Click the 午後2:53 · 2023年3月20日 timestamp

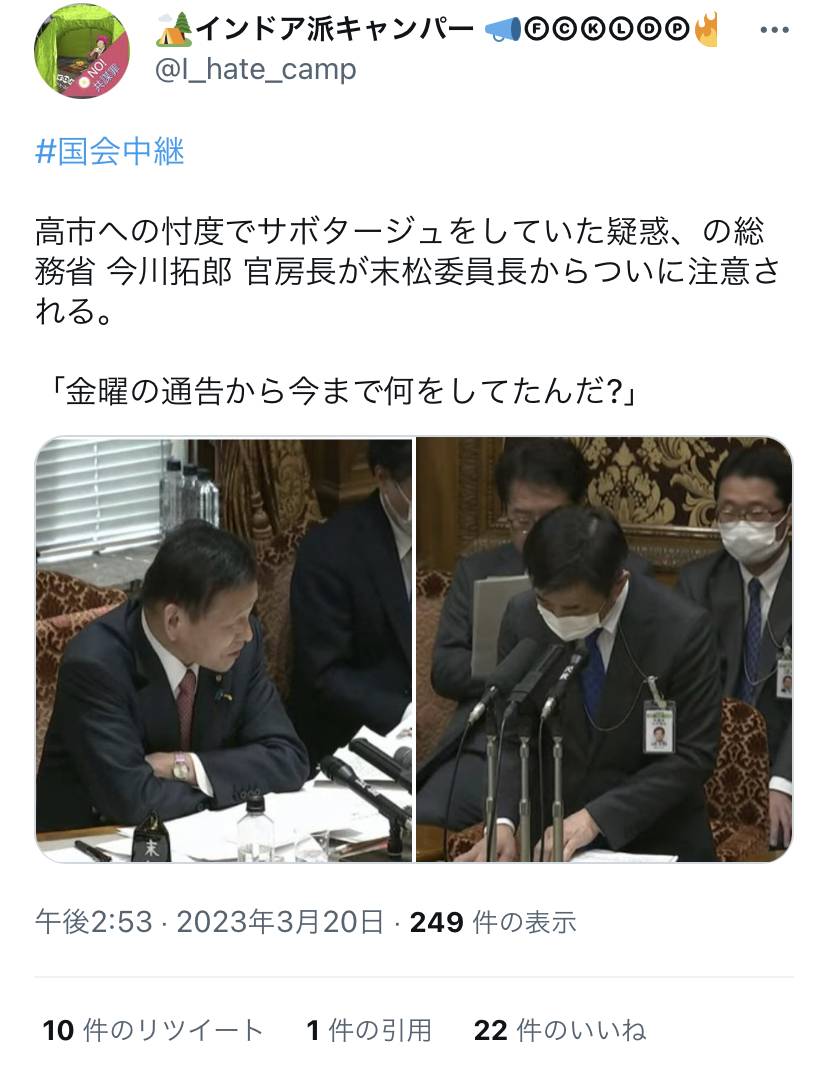coord(210,922)
